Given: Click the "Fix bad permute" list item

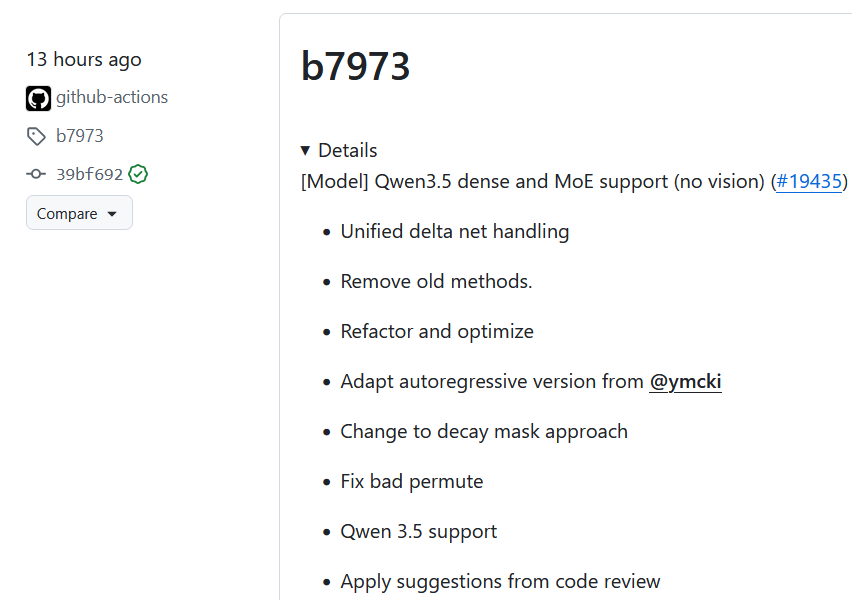Looking at the screenshot, I should [411, 482].
